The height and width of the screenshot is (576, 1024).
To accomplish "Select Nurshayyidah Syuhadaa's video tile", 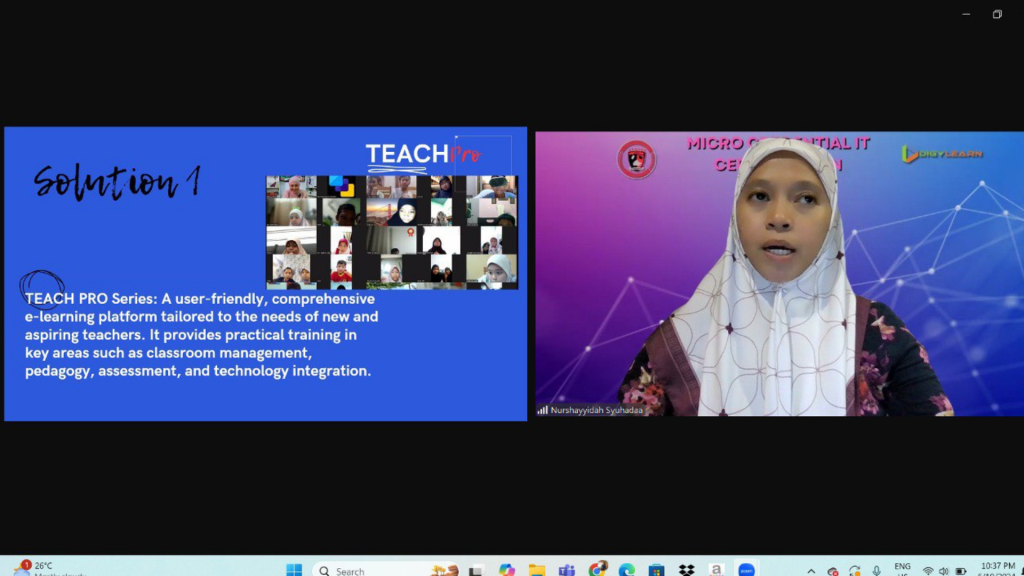I will point(779,273).
